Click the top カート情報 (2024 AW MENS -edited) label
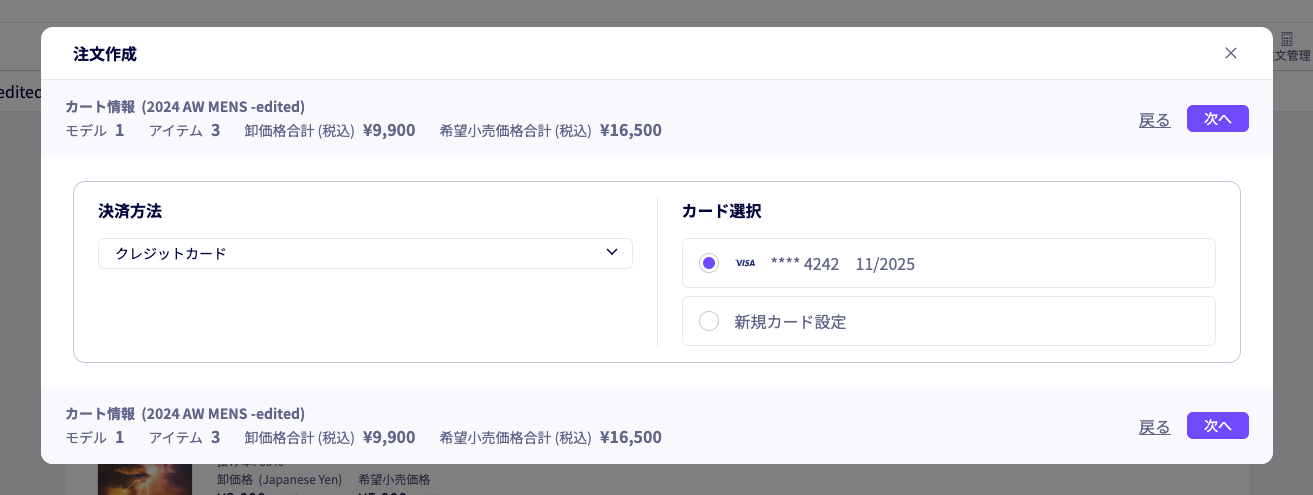The image size is (1313, 495). pos(185,106)
